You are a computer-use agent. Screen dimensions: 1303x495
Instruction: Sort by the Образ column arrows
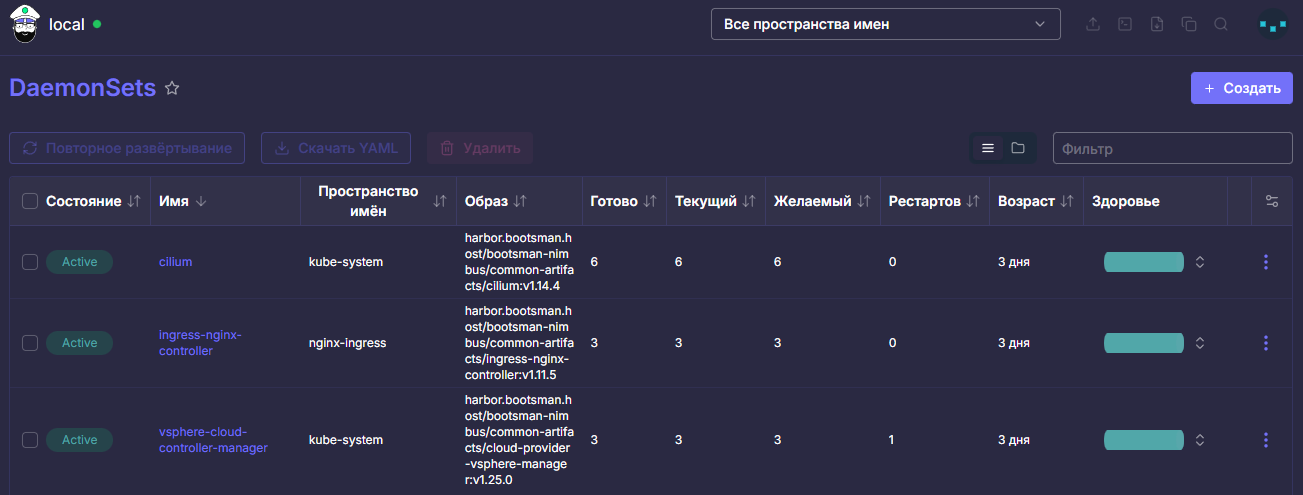pyautogui.click(x=520, y=201)
